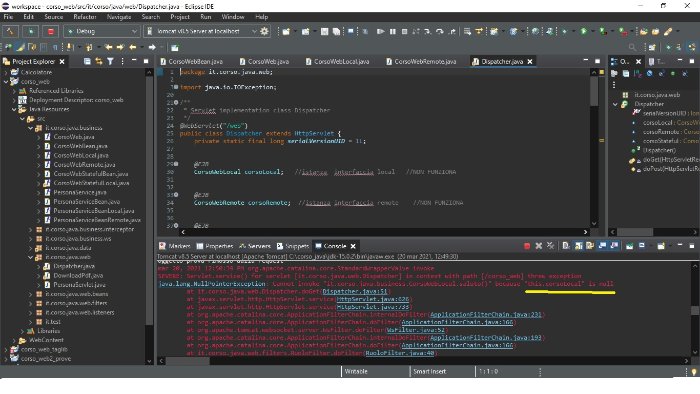Collapse the corso_web project node
Screen dimensions: 700x394
click(x=6, y=82)
